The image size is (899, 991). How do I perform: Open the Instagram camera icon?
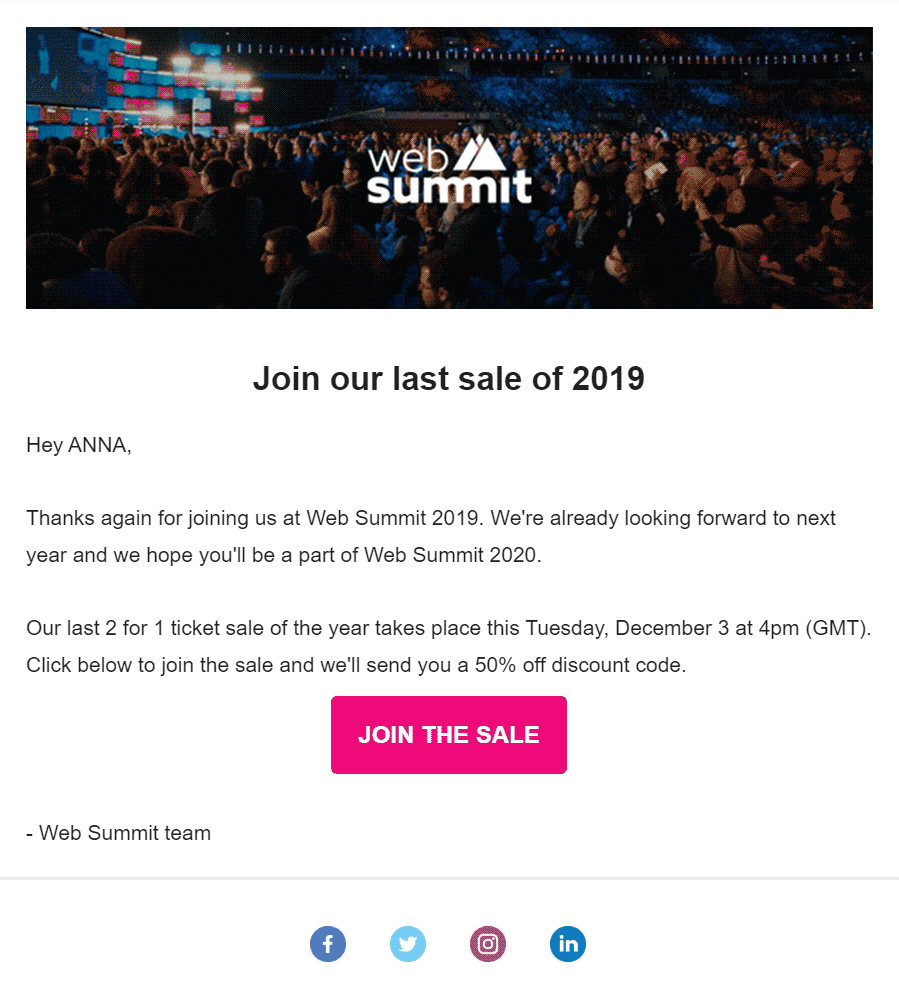(x=487, y=944)
